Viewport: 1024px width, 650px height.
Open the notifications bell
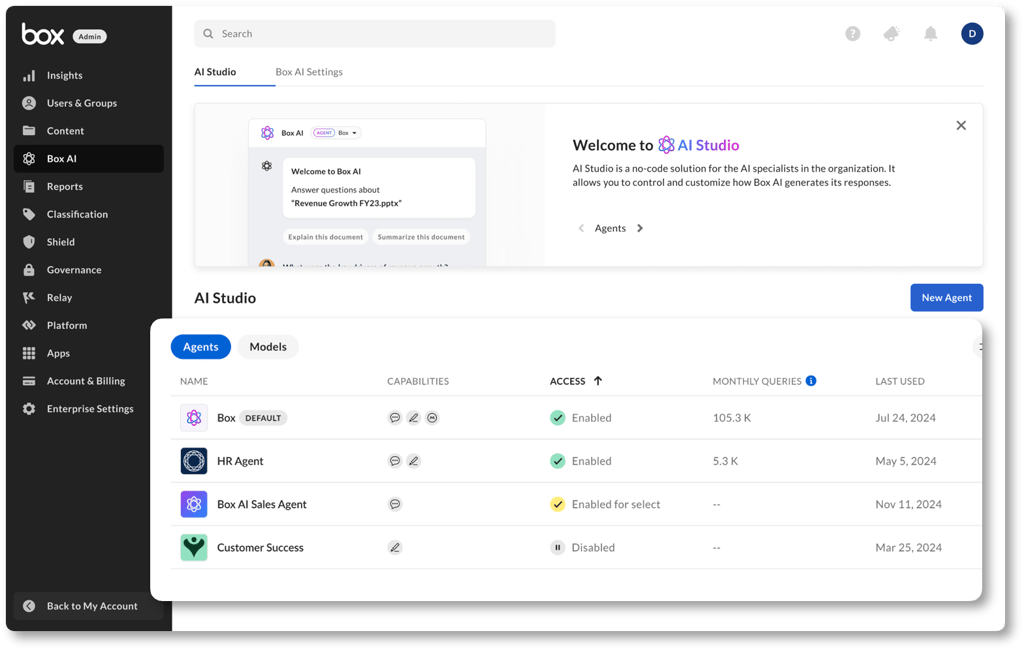pos(931,33)
